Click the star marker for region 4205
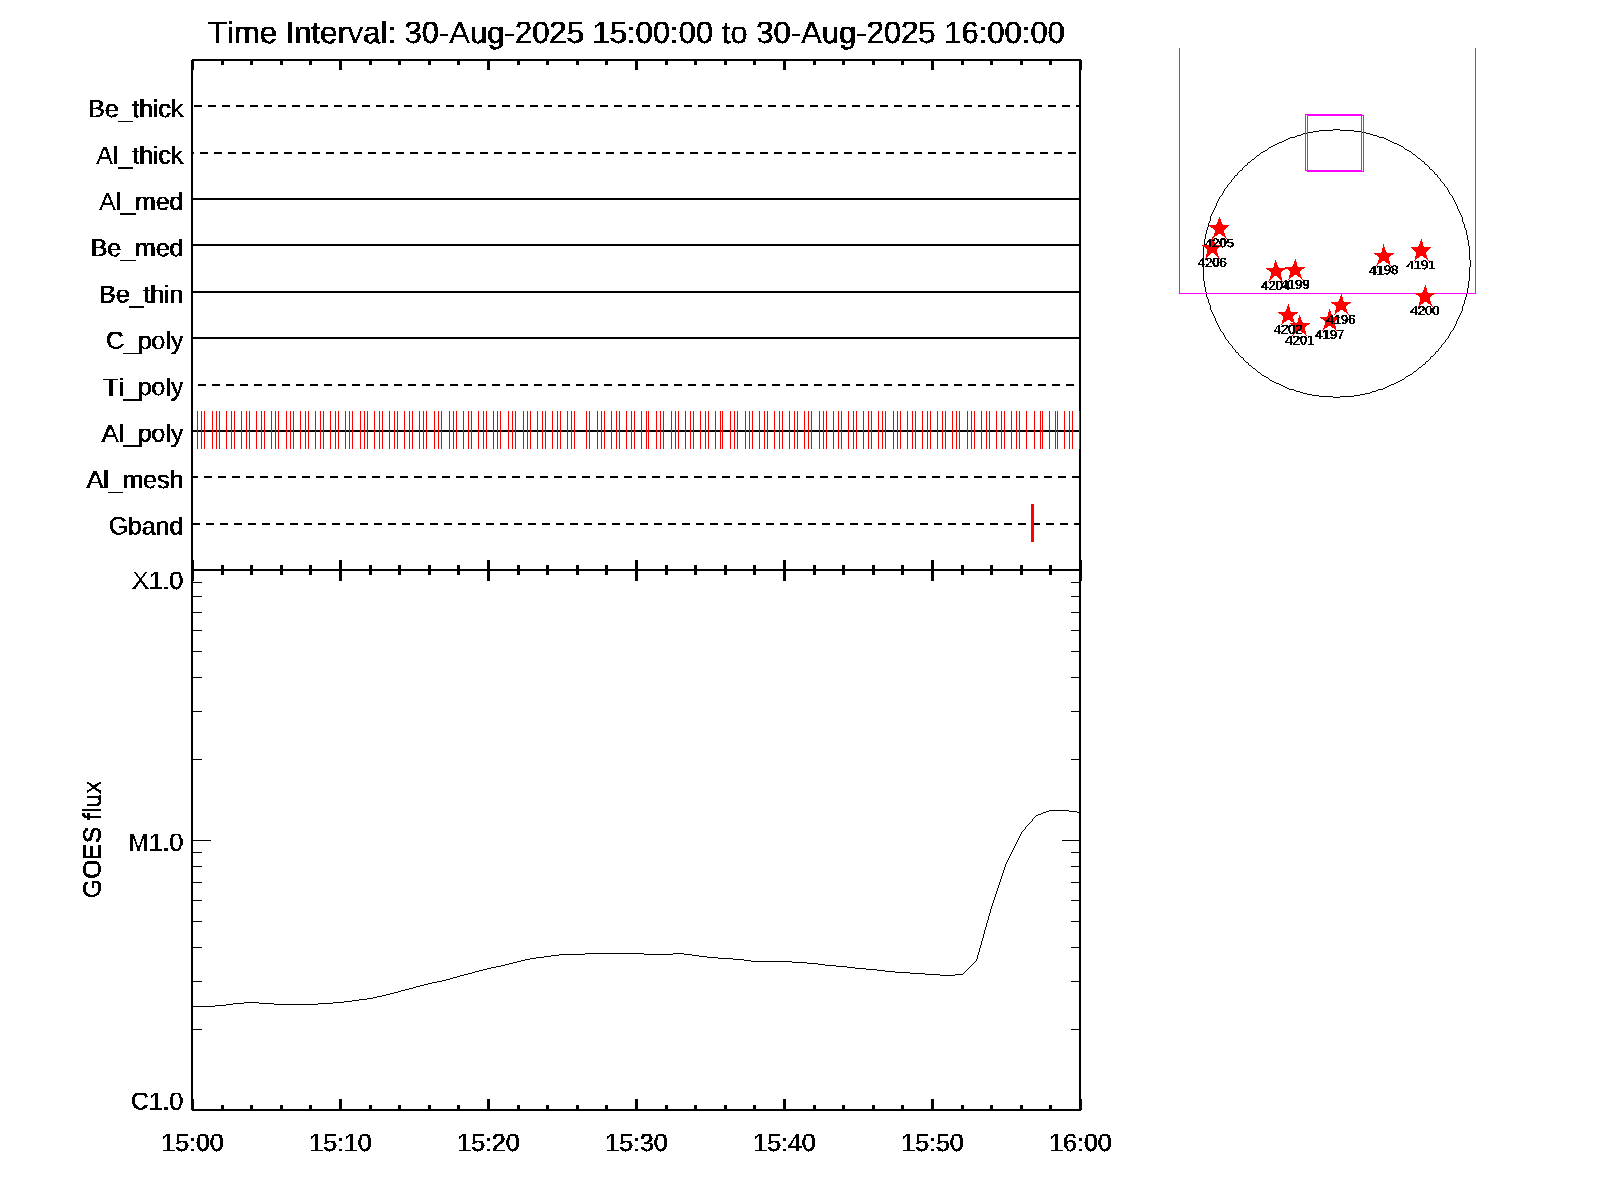The height and width of the screenshot is (1200, 1600). (1219, 229)
